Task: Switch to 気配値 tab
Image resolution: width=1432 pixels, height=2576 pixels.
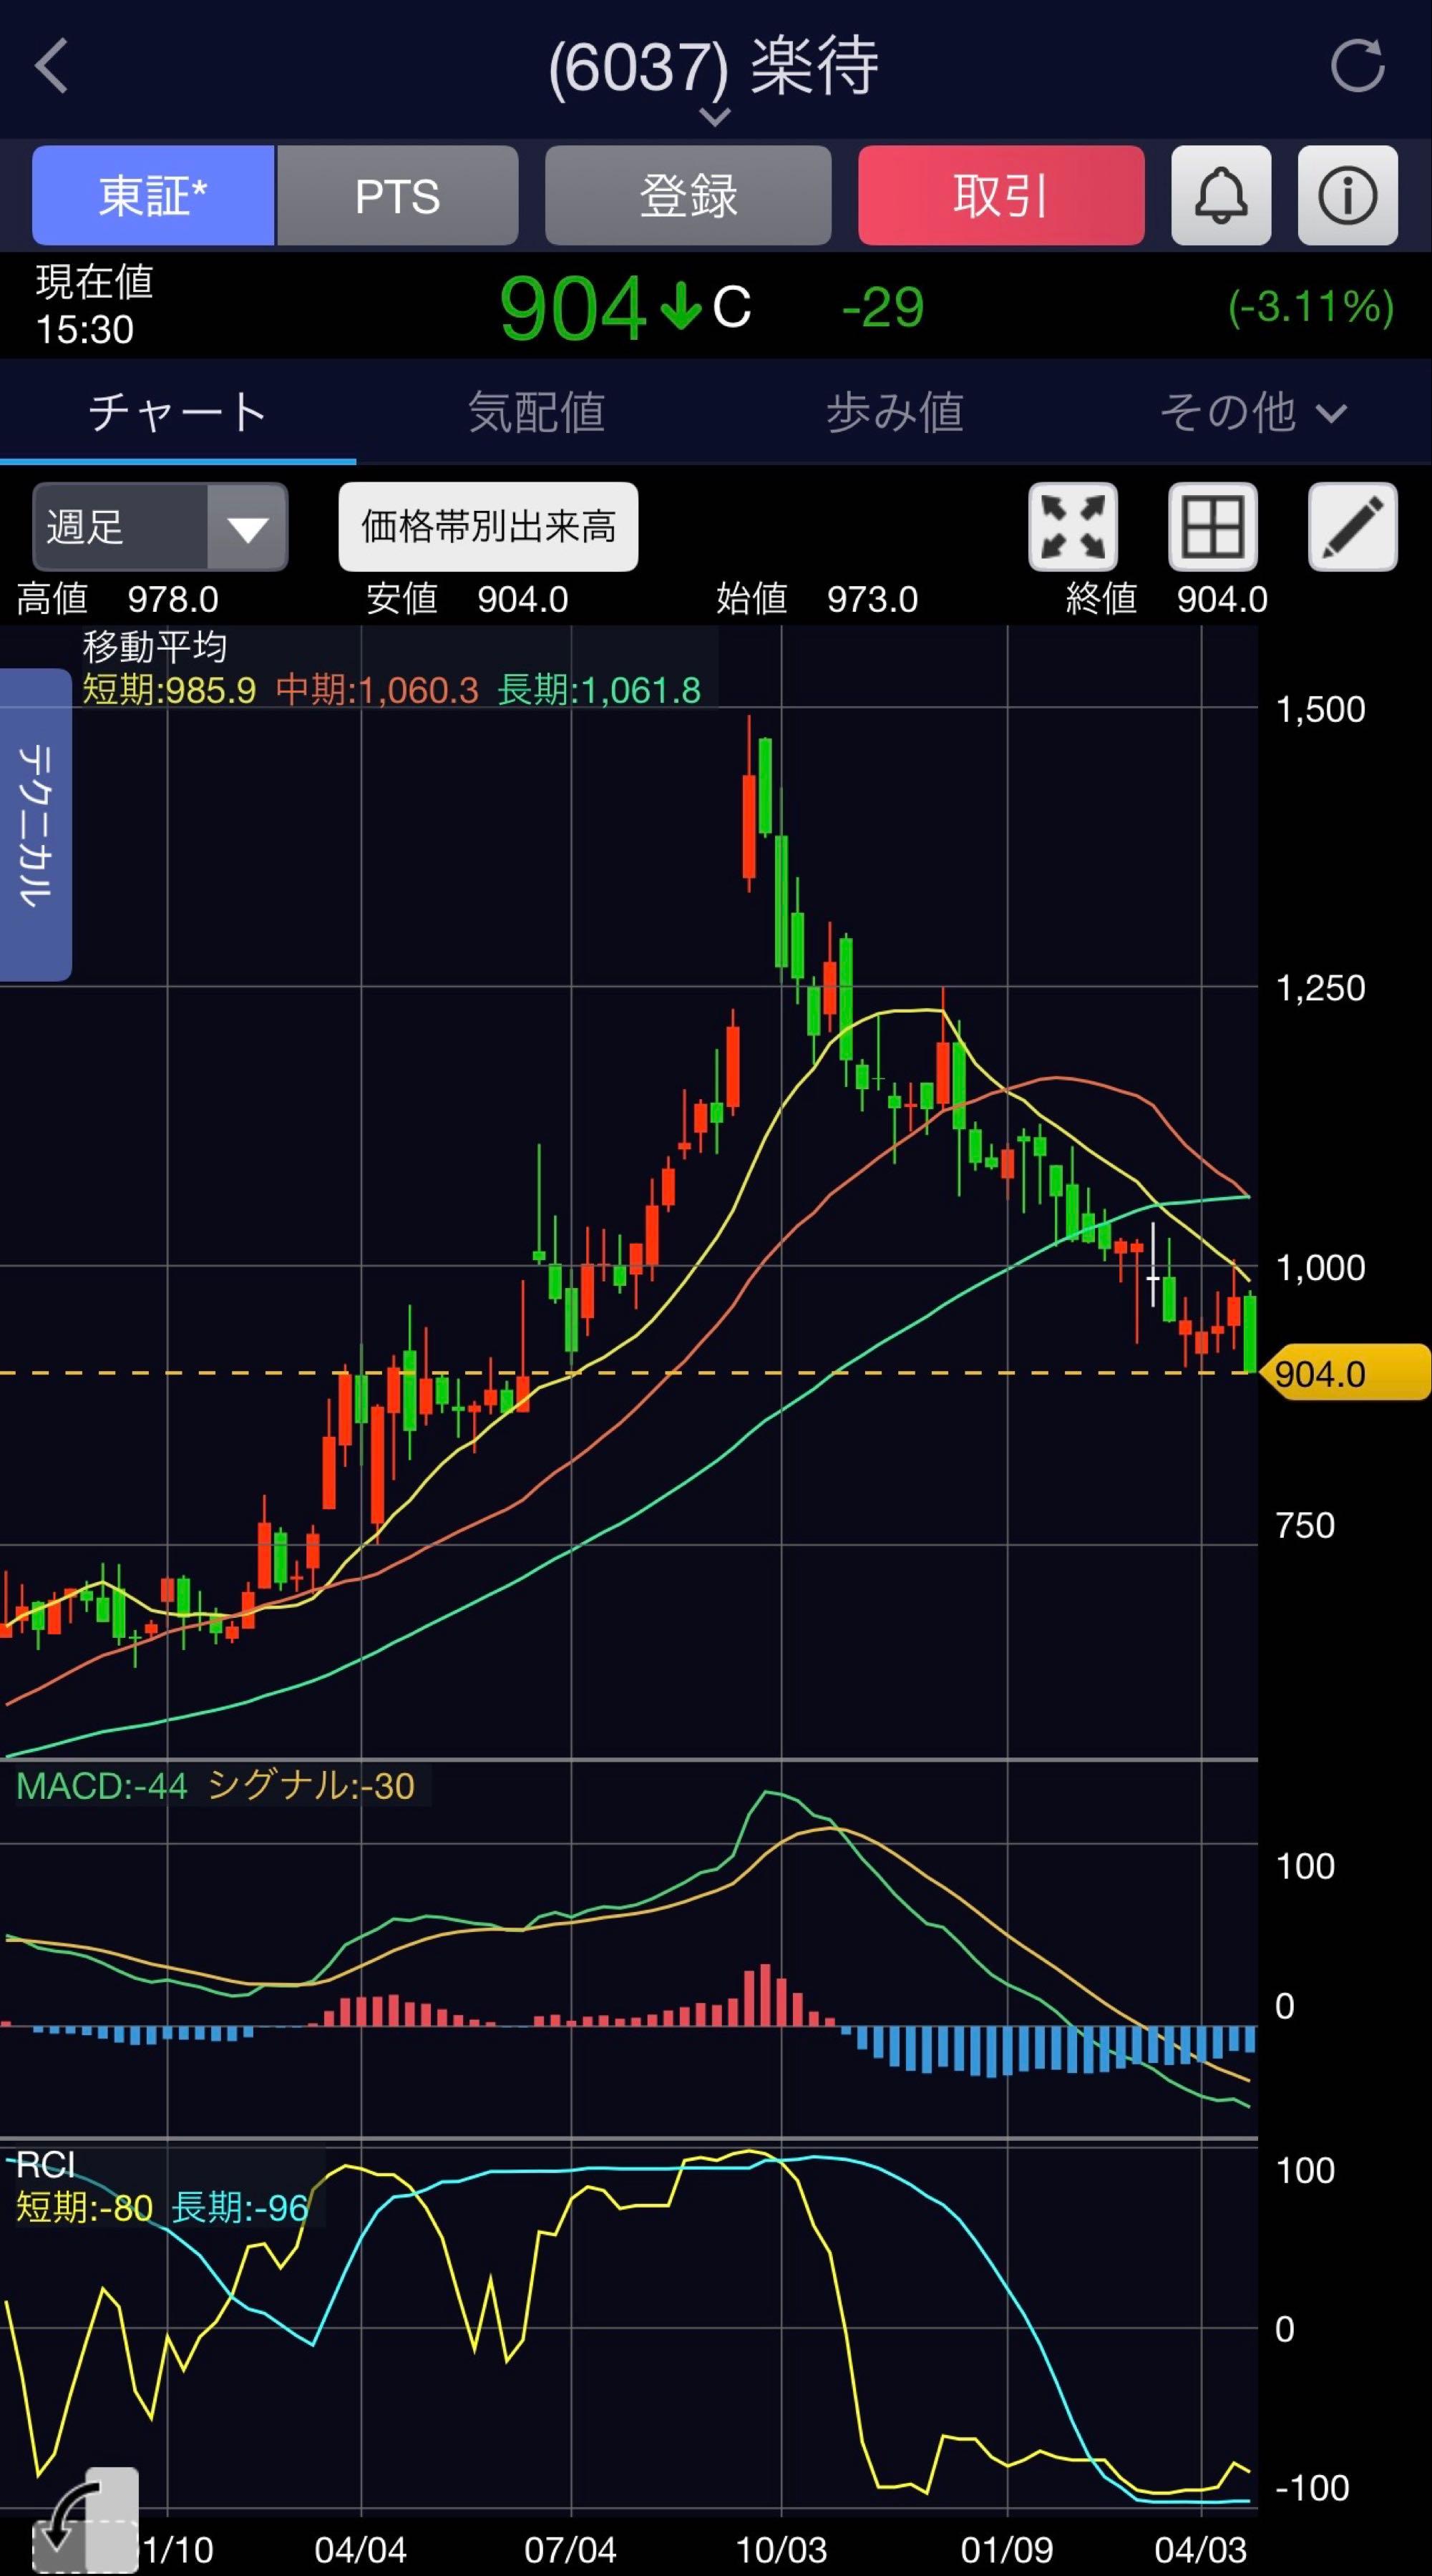Action: point(536,412)
